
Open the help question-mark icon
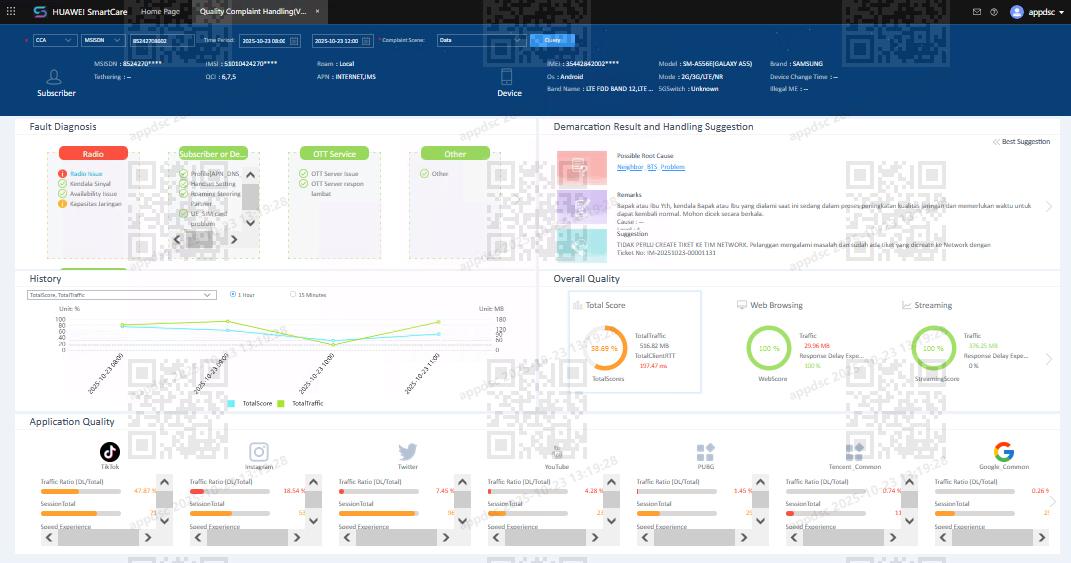click(x=994, y=12)
